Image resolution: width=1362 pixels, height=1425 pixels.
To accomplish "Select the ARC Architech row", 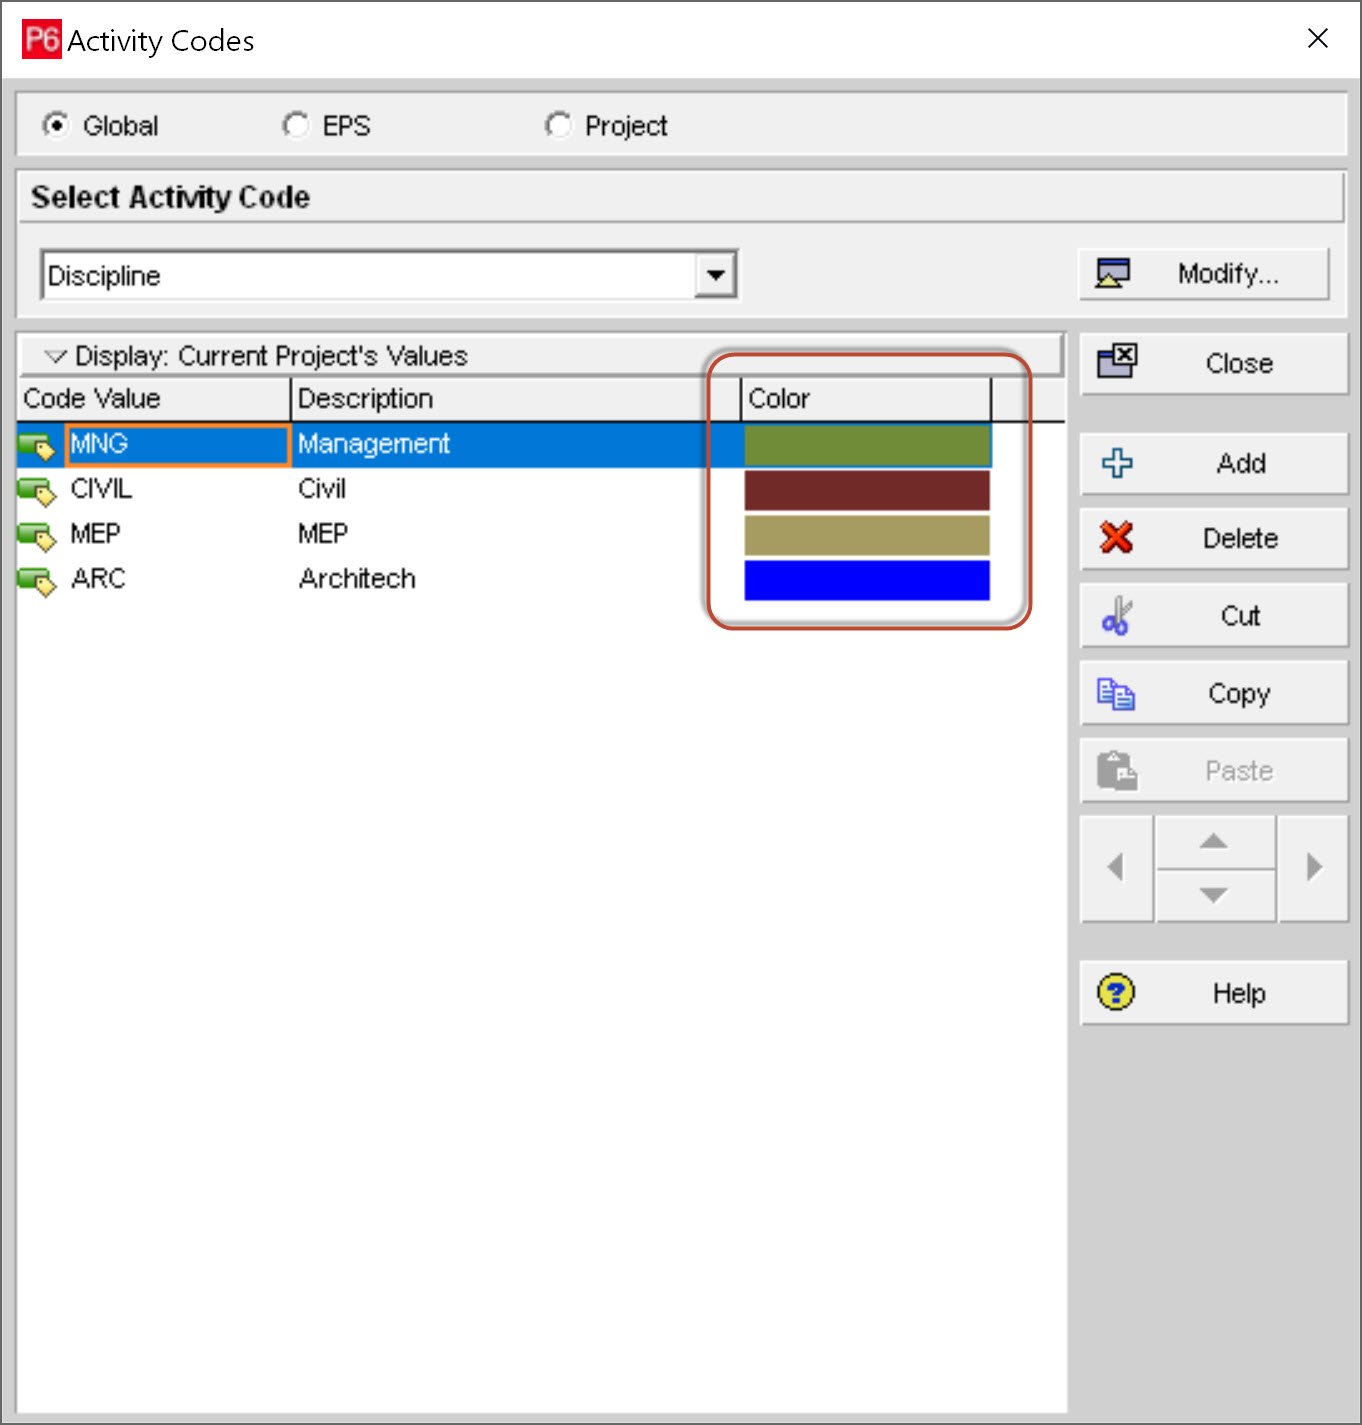I will [x=356, y=579].
